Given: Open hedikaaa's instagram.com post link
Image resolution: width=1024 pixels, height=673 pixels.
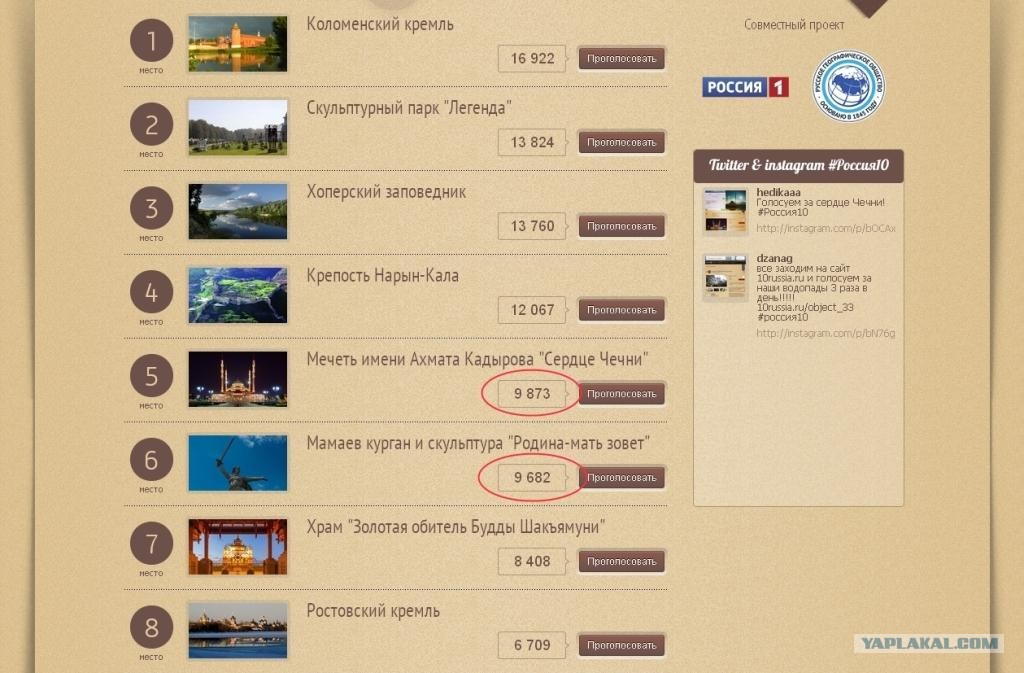Looking at the screenshot, I should pyautogui.click(x=826, y=228).
